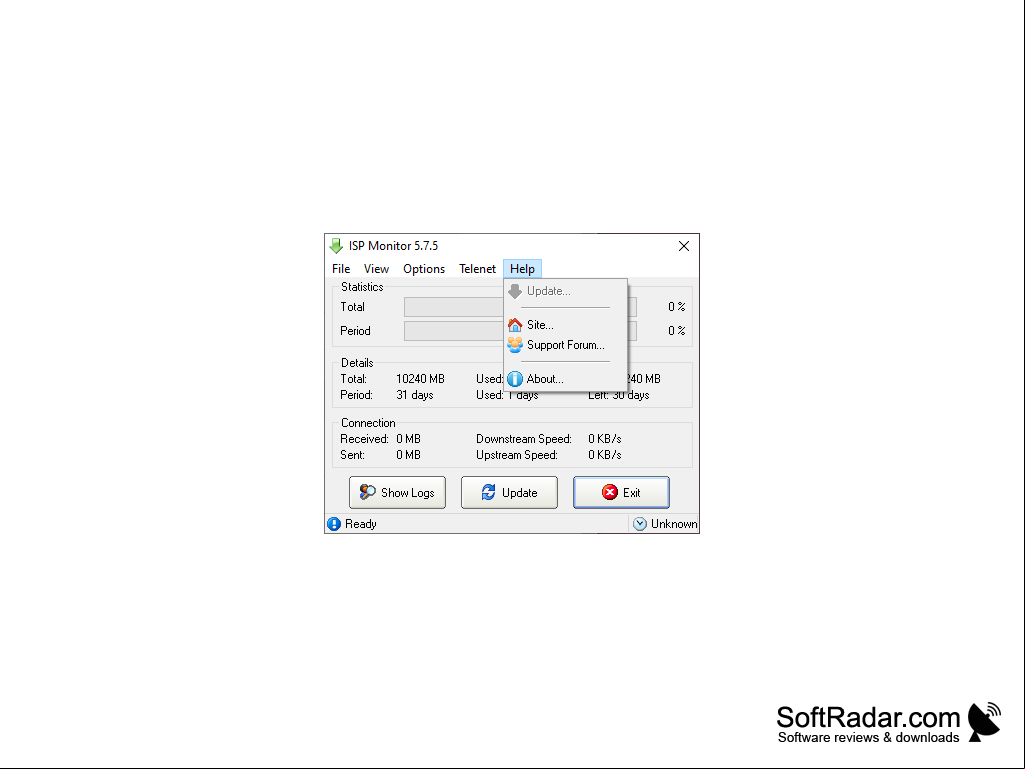
Task: Click the Unknown status dropdown icon
Action: (x=640, y=524)
